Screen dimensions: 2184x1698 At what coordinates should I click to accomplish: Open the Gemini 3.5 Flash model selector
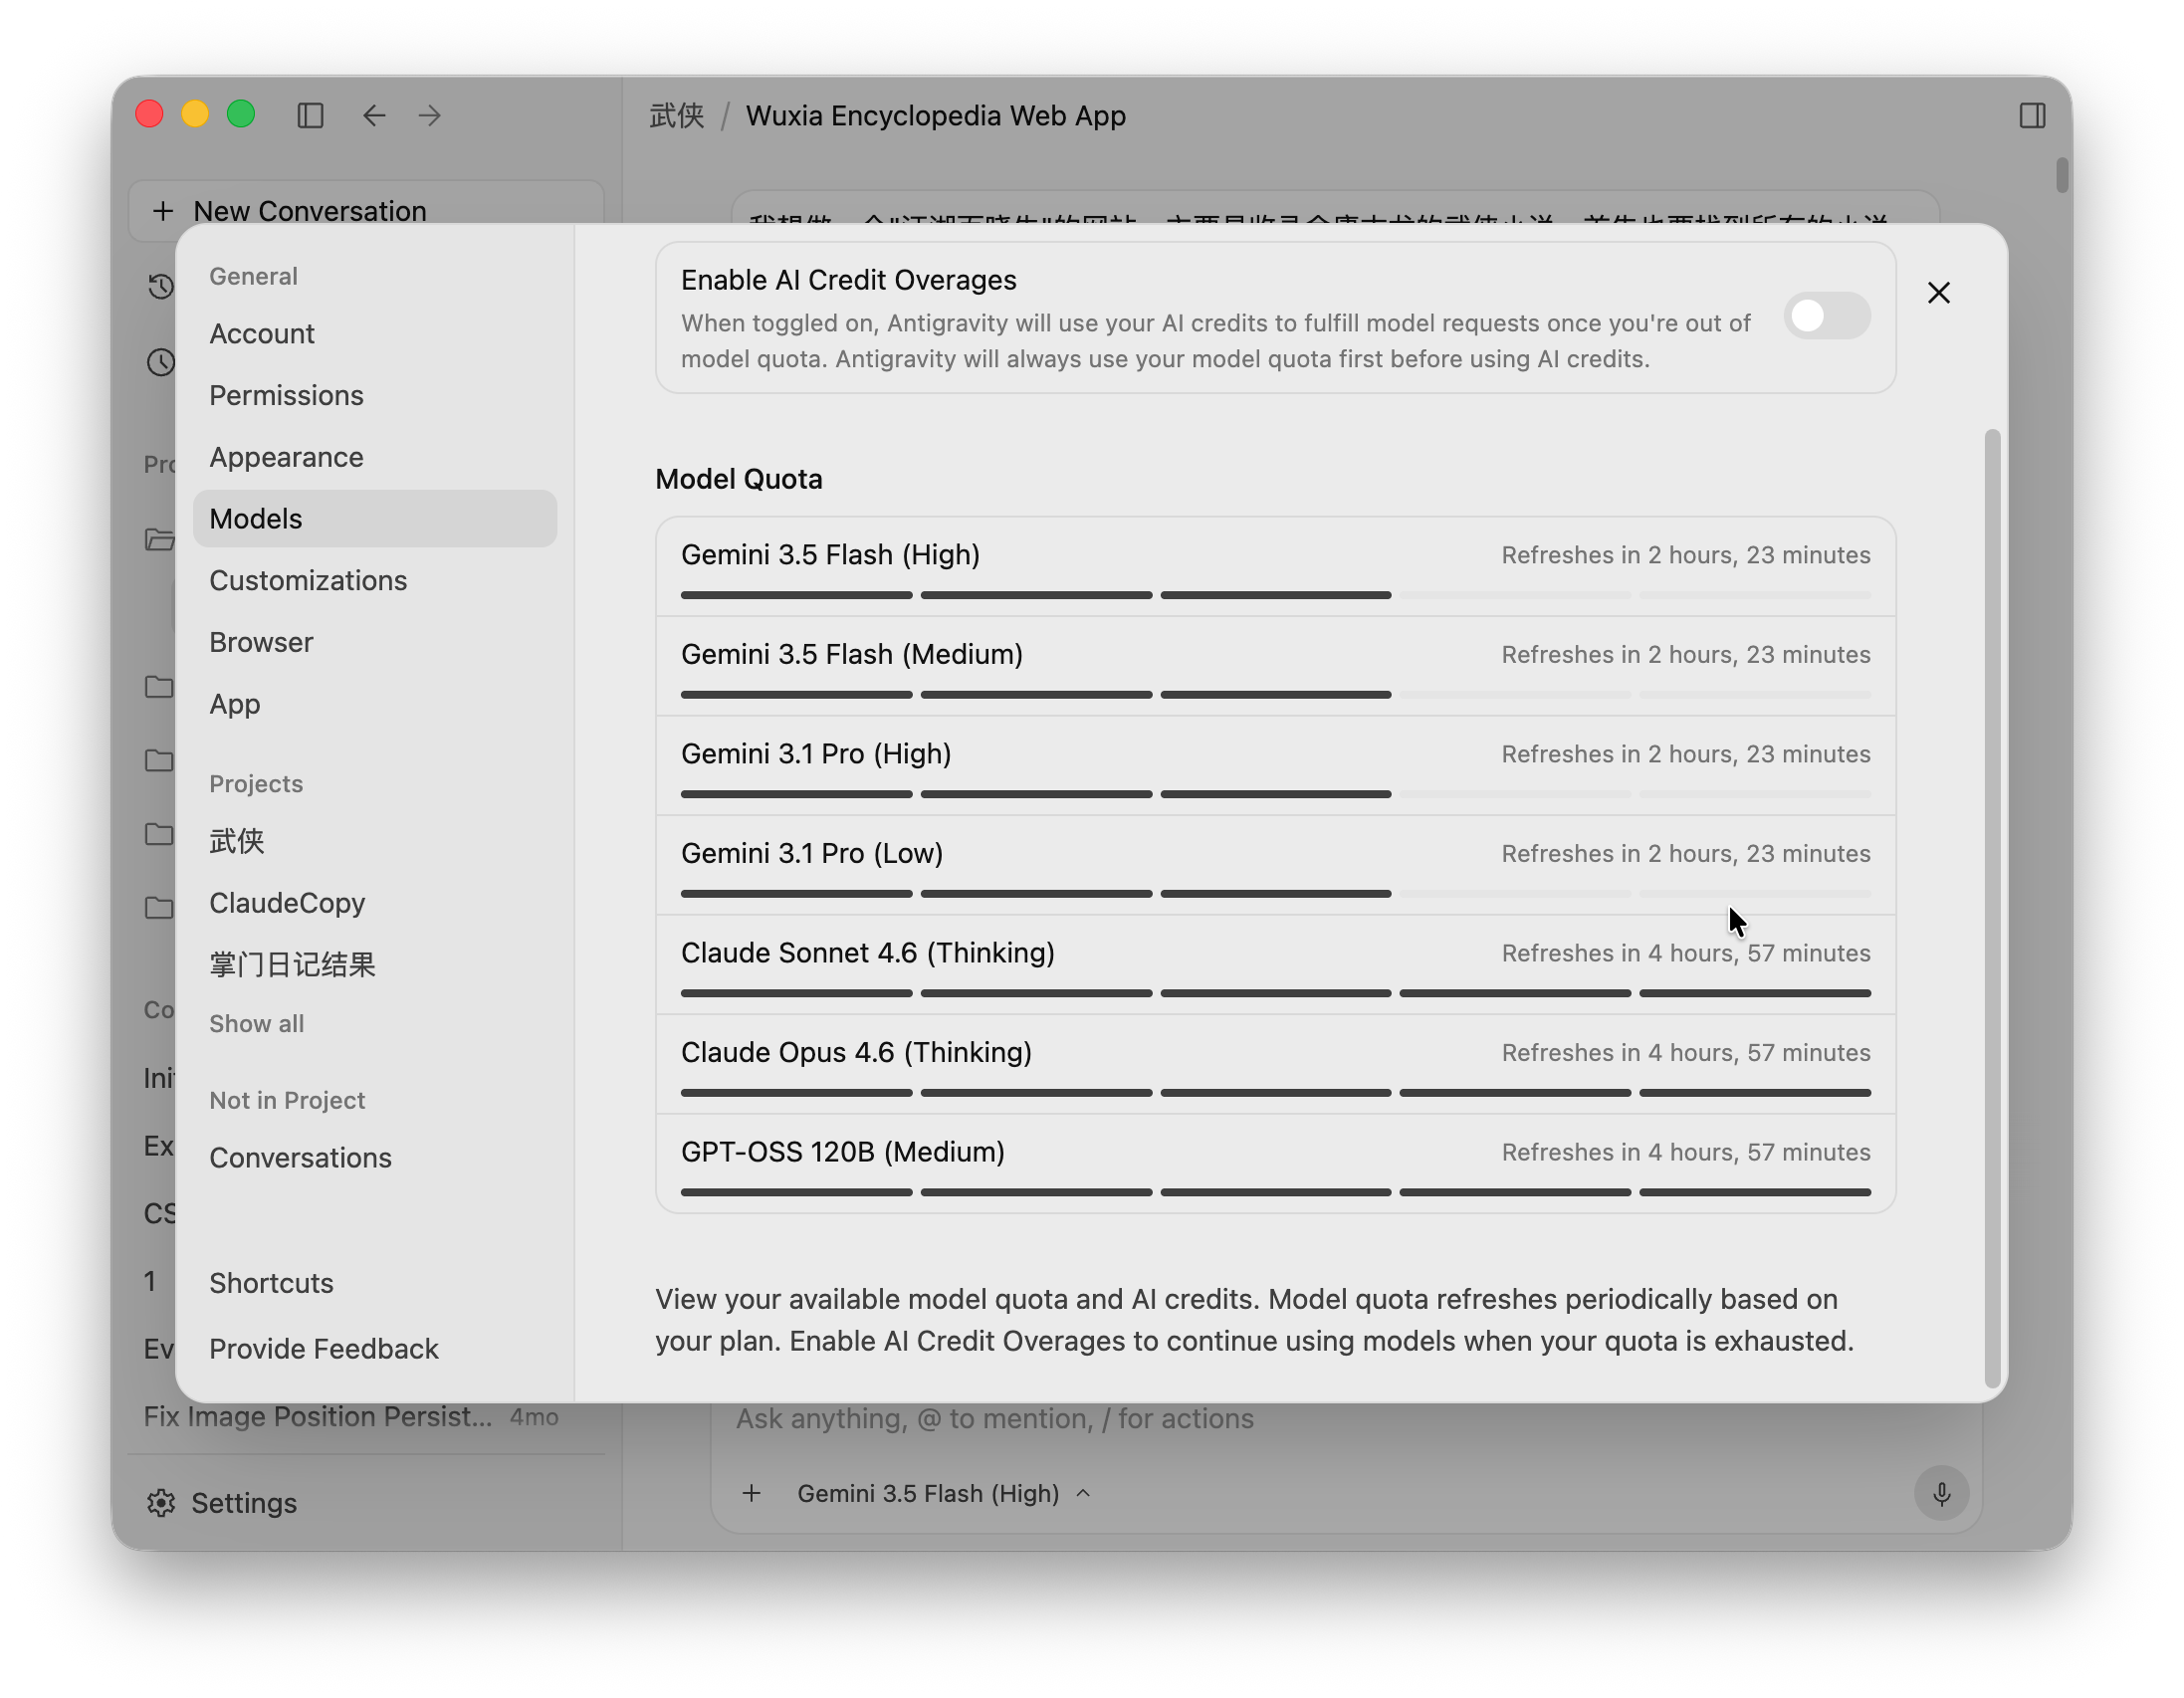(x=943, y=1493)
